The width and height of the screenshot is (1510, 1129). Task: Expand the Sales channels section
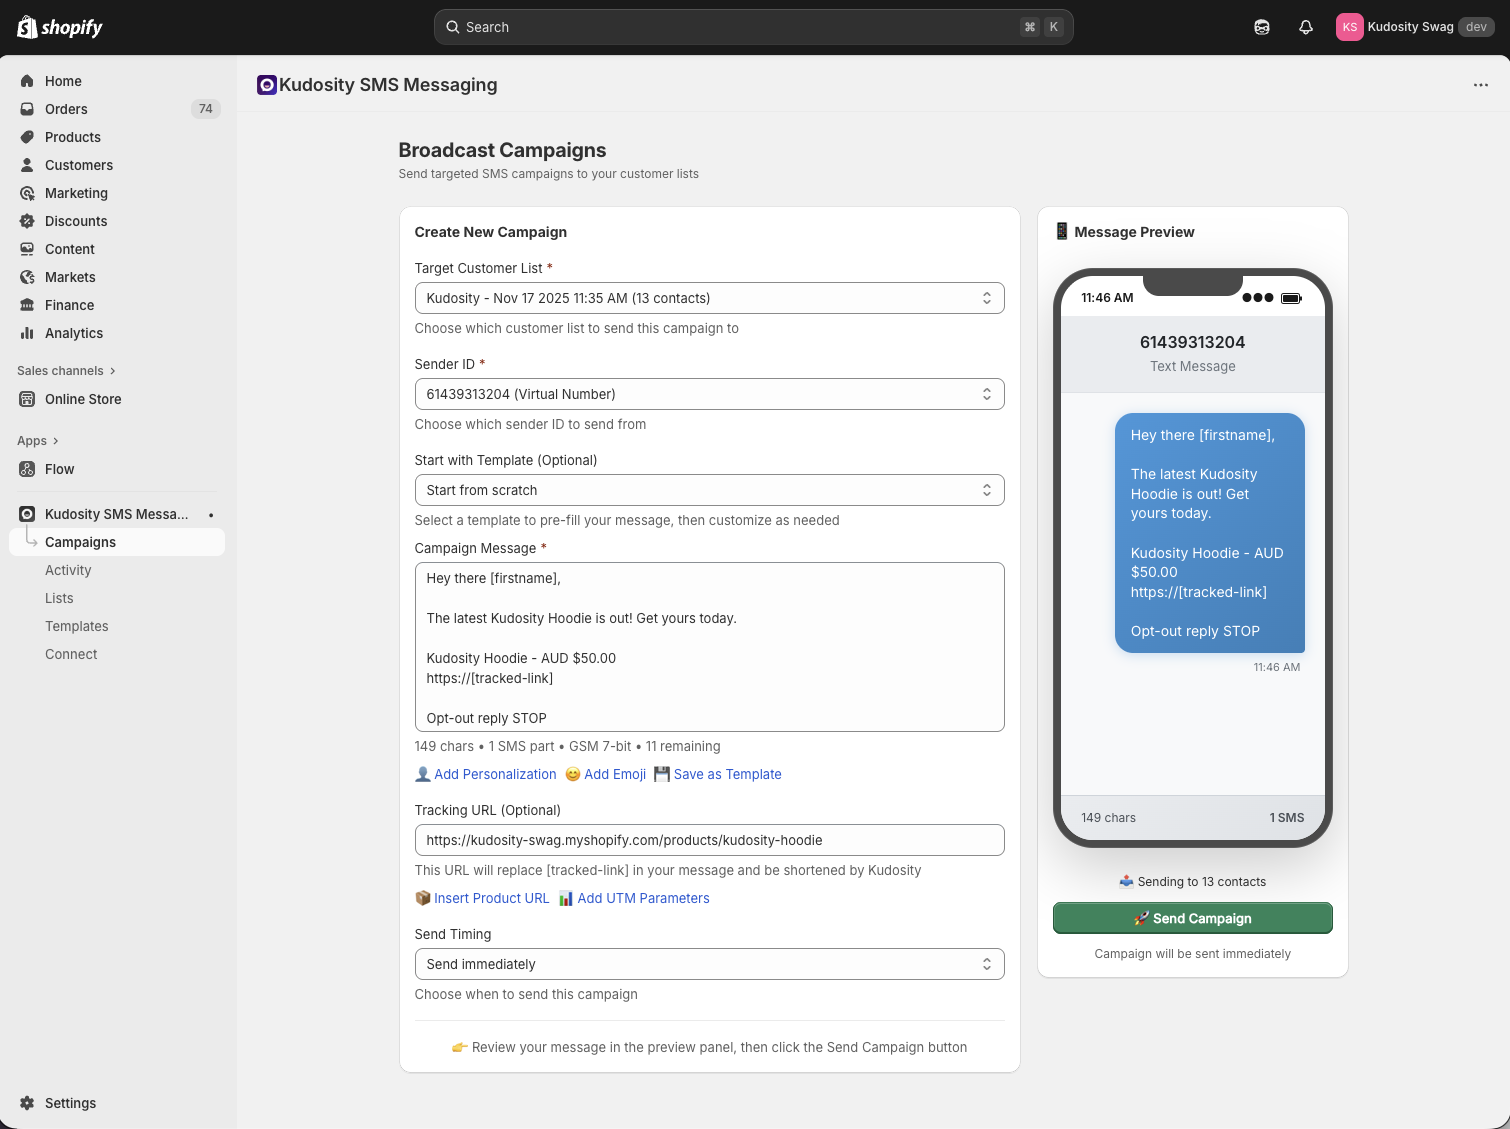pyautogui.click(x=66, y=371)
